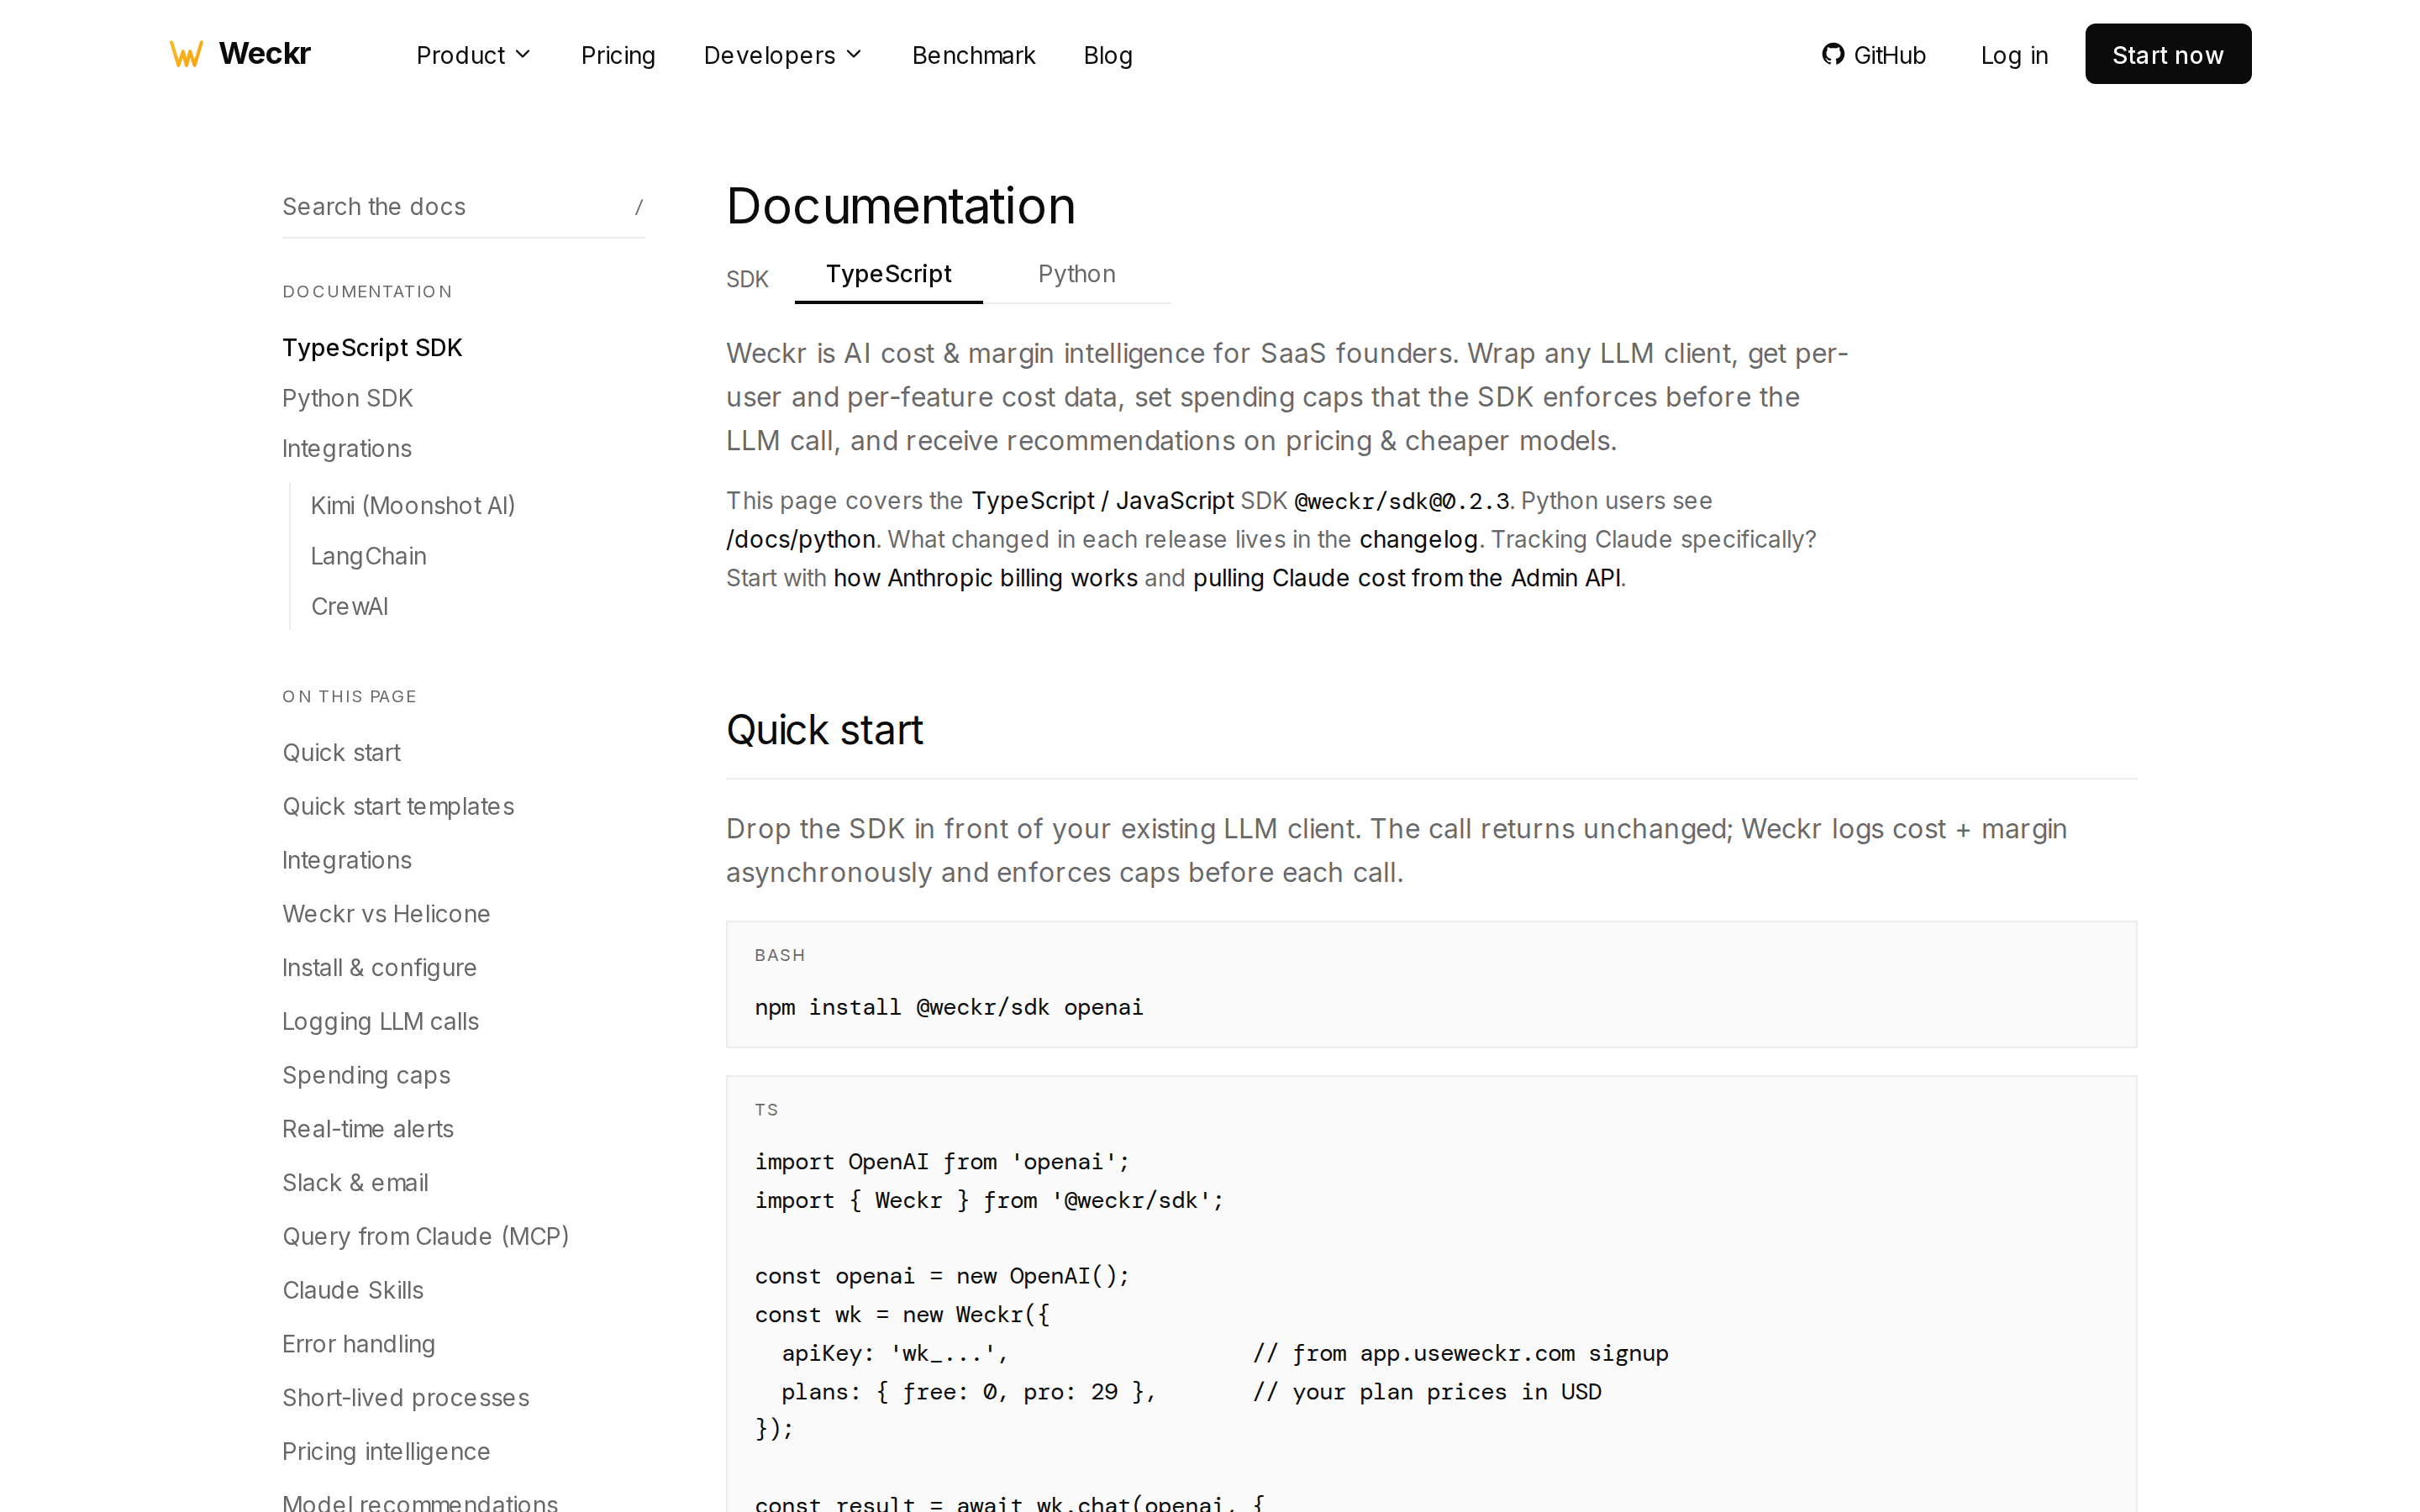Click the plans: { free: 0, pro: 29 } line
2420x1512 pixels.
click(x=968, y=1392)
